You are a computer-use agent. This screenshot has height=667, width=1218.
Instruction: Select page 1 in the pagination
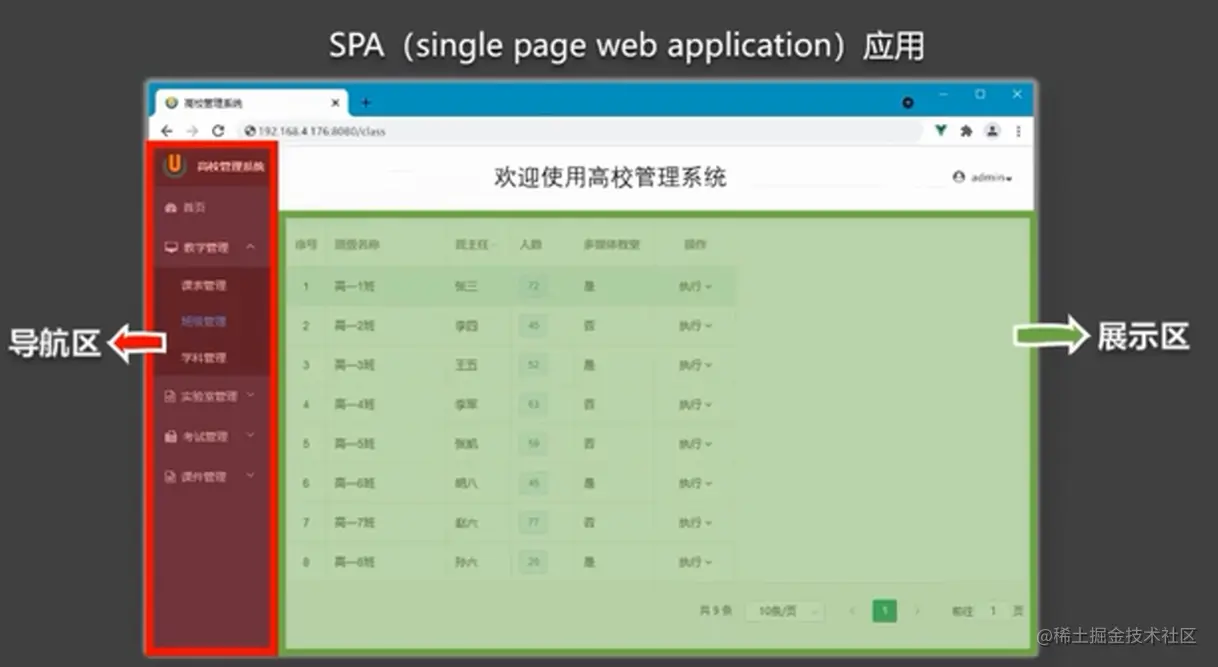(885, 611)
